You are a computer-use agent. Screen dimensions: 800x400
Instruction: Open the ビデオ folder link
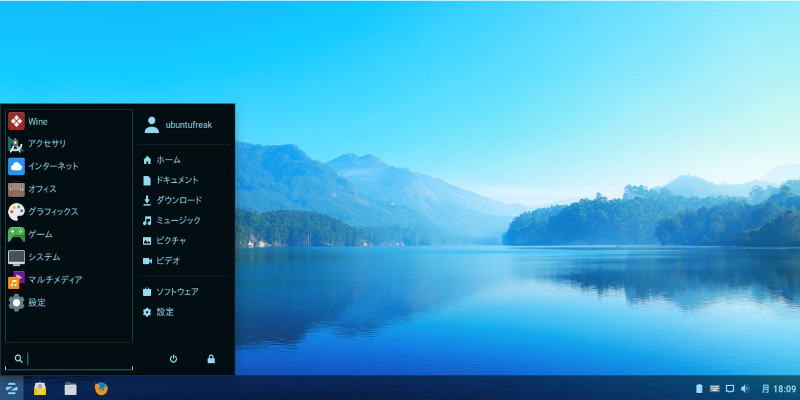[x=168, y=261]
